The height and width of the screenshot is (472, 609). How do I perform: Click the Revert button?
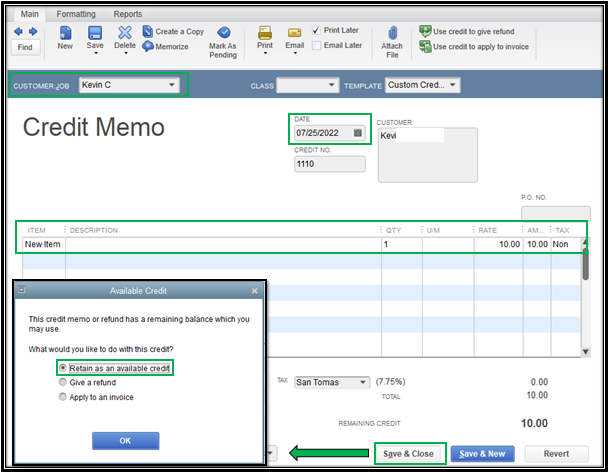point(556,453)
